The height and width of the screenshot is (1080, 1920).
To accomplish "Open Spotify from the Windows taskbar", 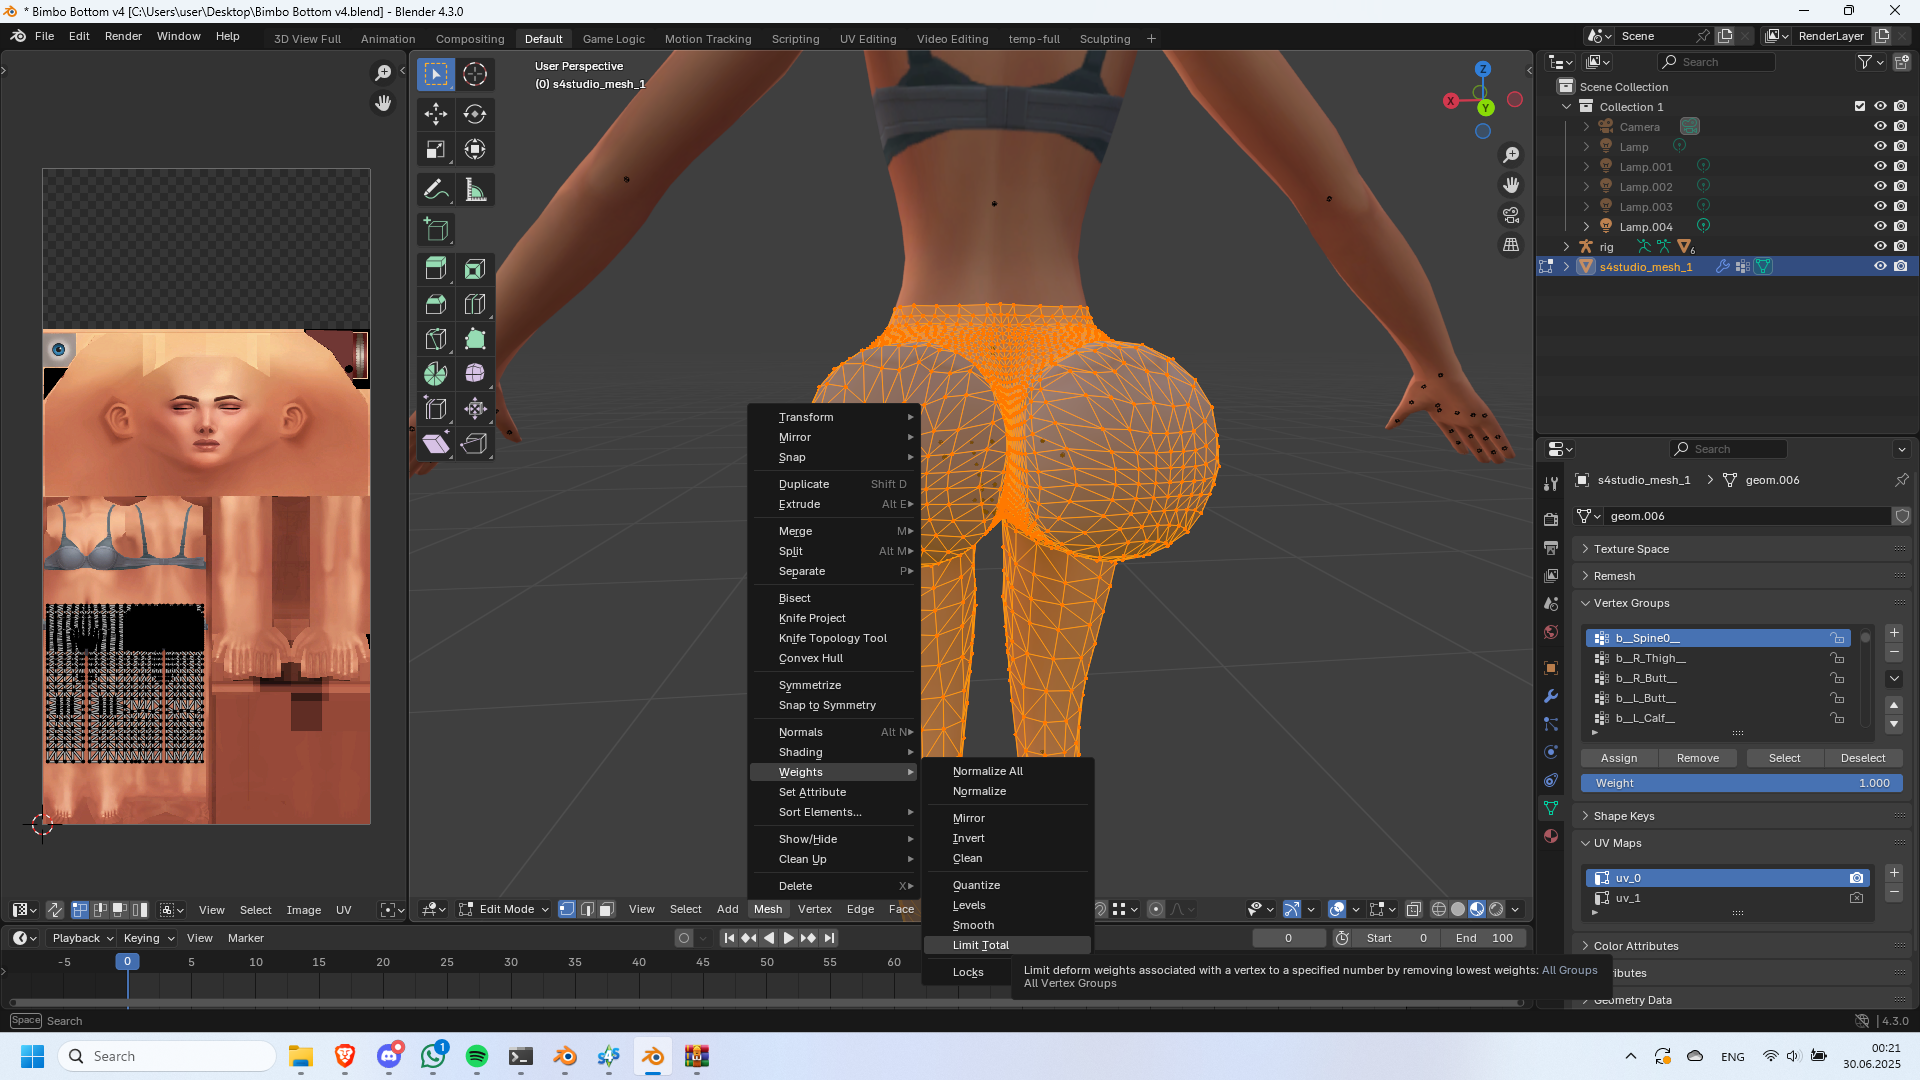I will point(477,1056).
